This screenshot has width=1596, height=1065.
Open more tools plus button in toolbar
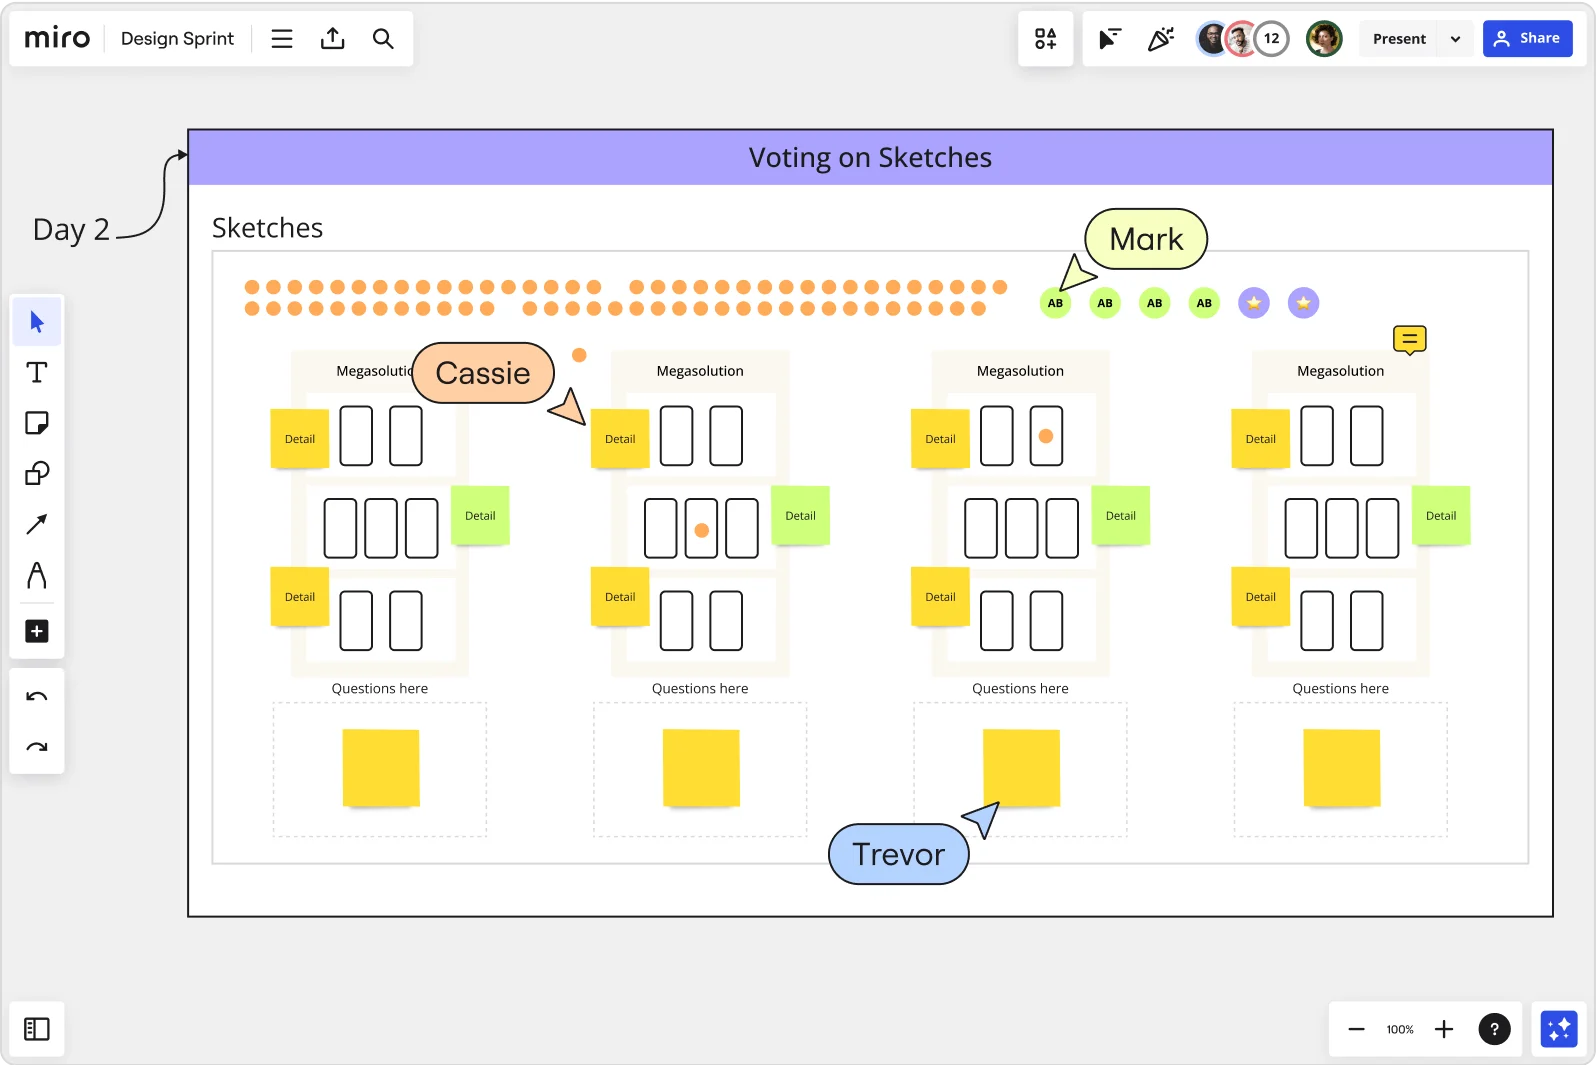coord(37,631)
